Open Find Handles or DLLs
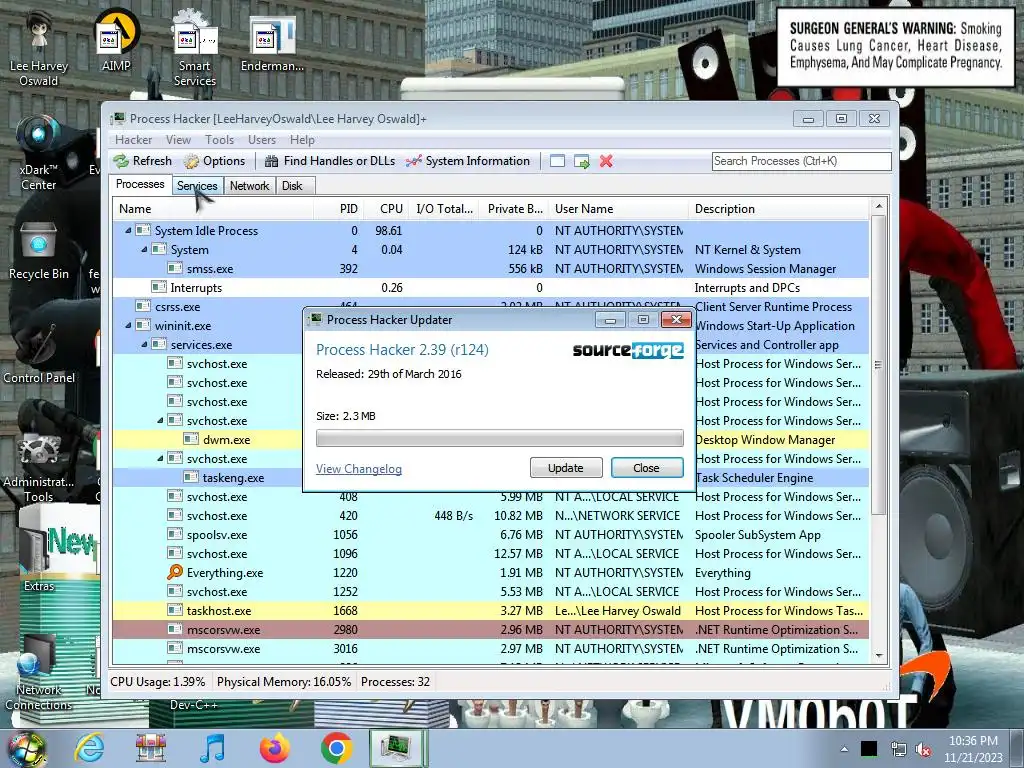The height and width of the screenshot is (768, 1024). (x=330, y=161)
